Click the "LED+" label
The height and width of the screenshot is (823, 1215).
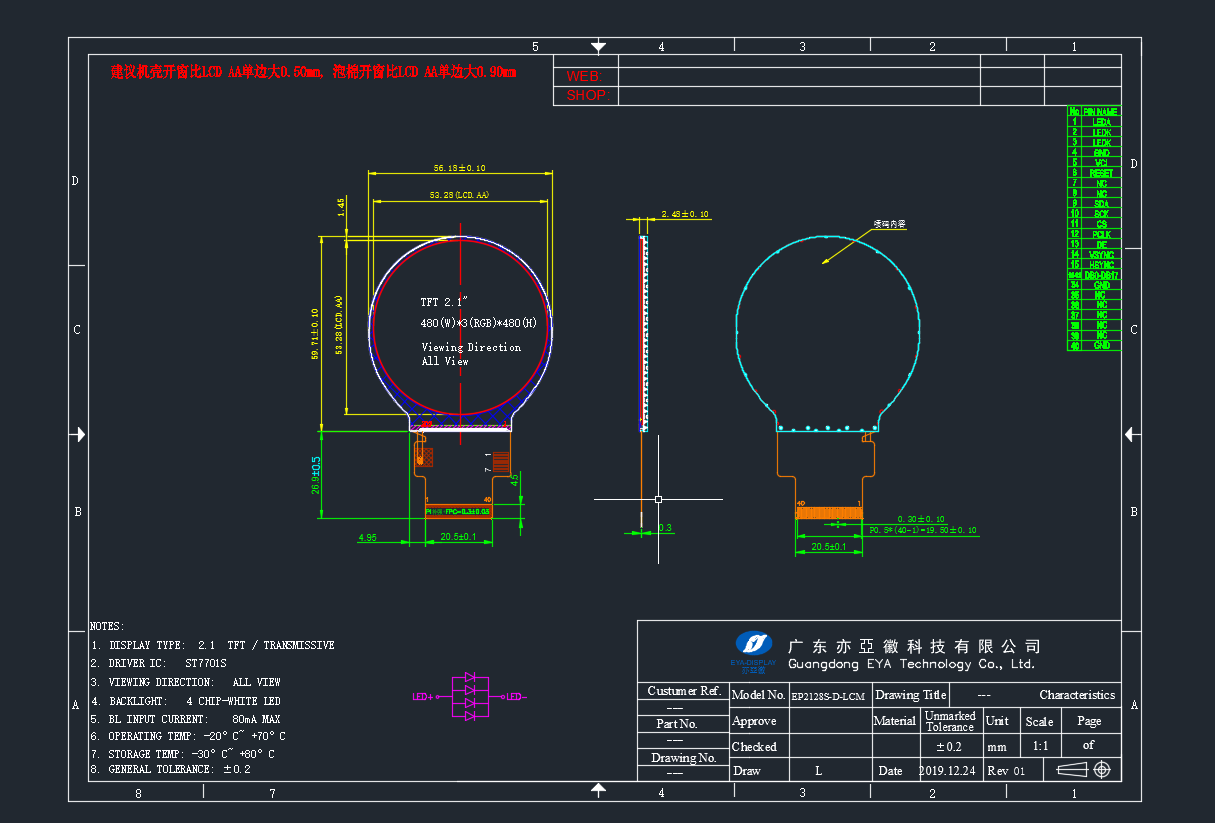click(x=423, y=697)
